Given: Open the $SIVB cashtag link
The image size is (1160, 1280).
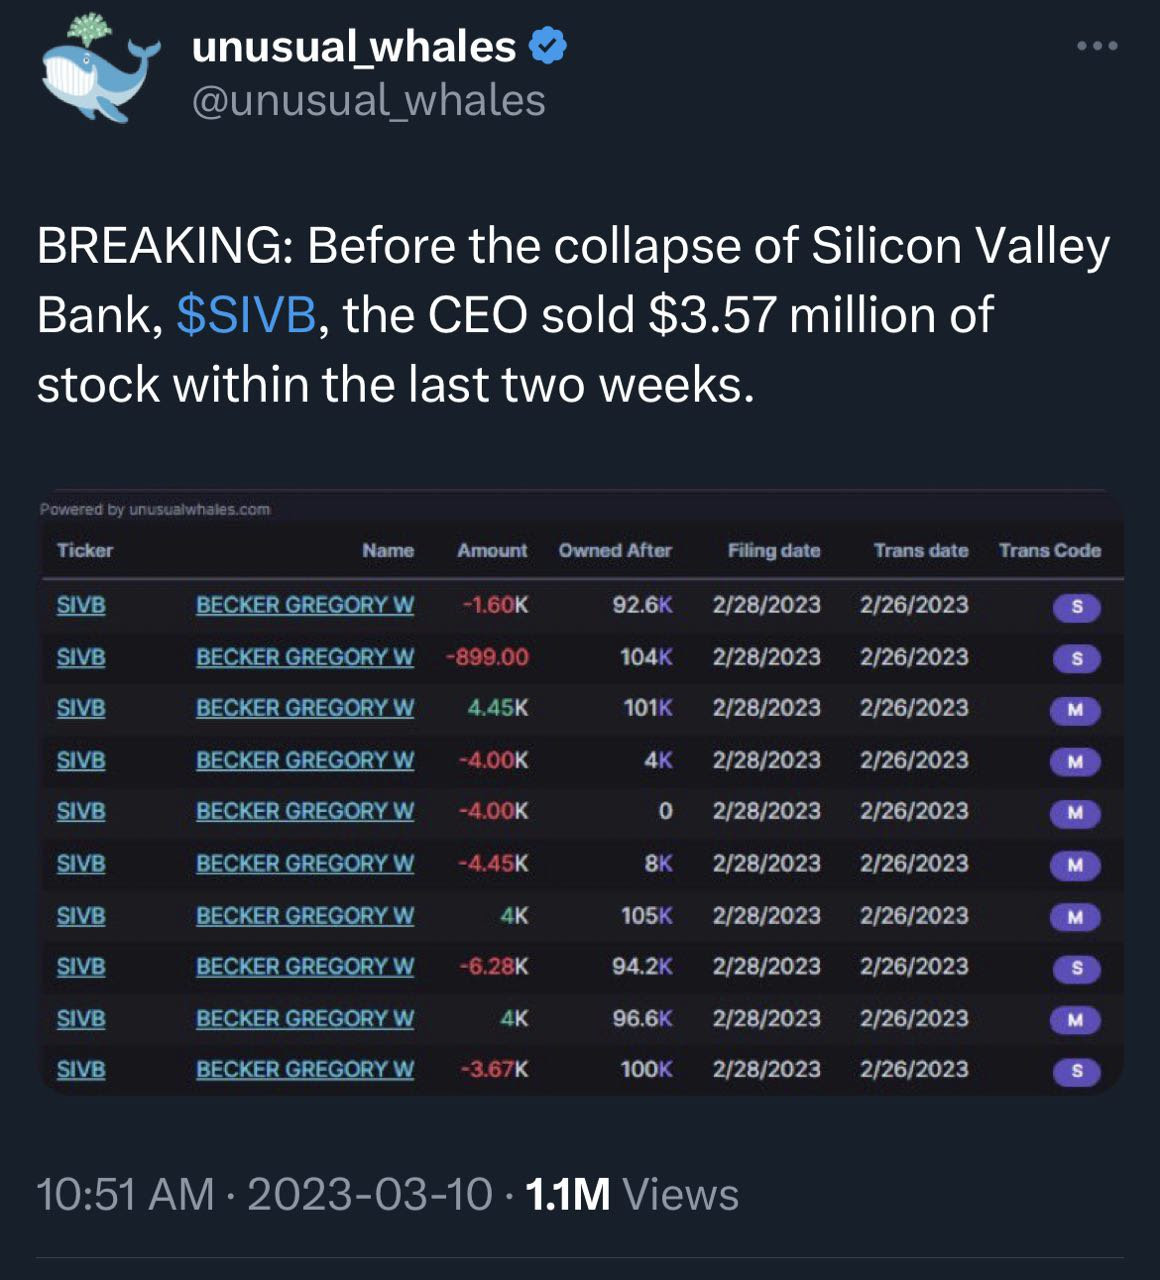Looking at the screenshot, I should 246,315.
